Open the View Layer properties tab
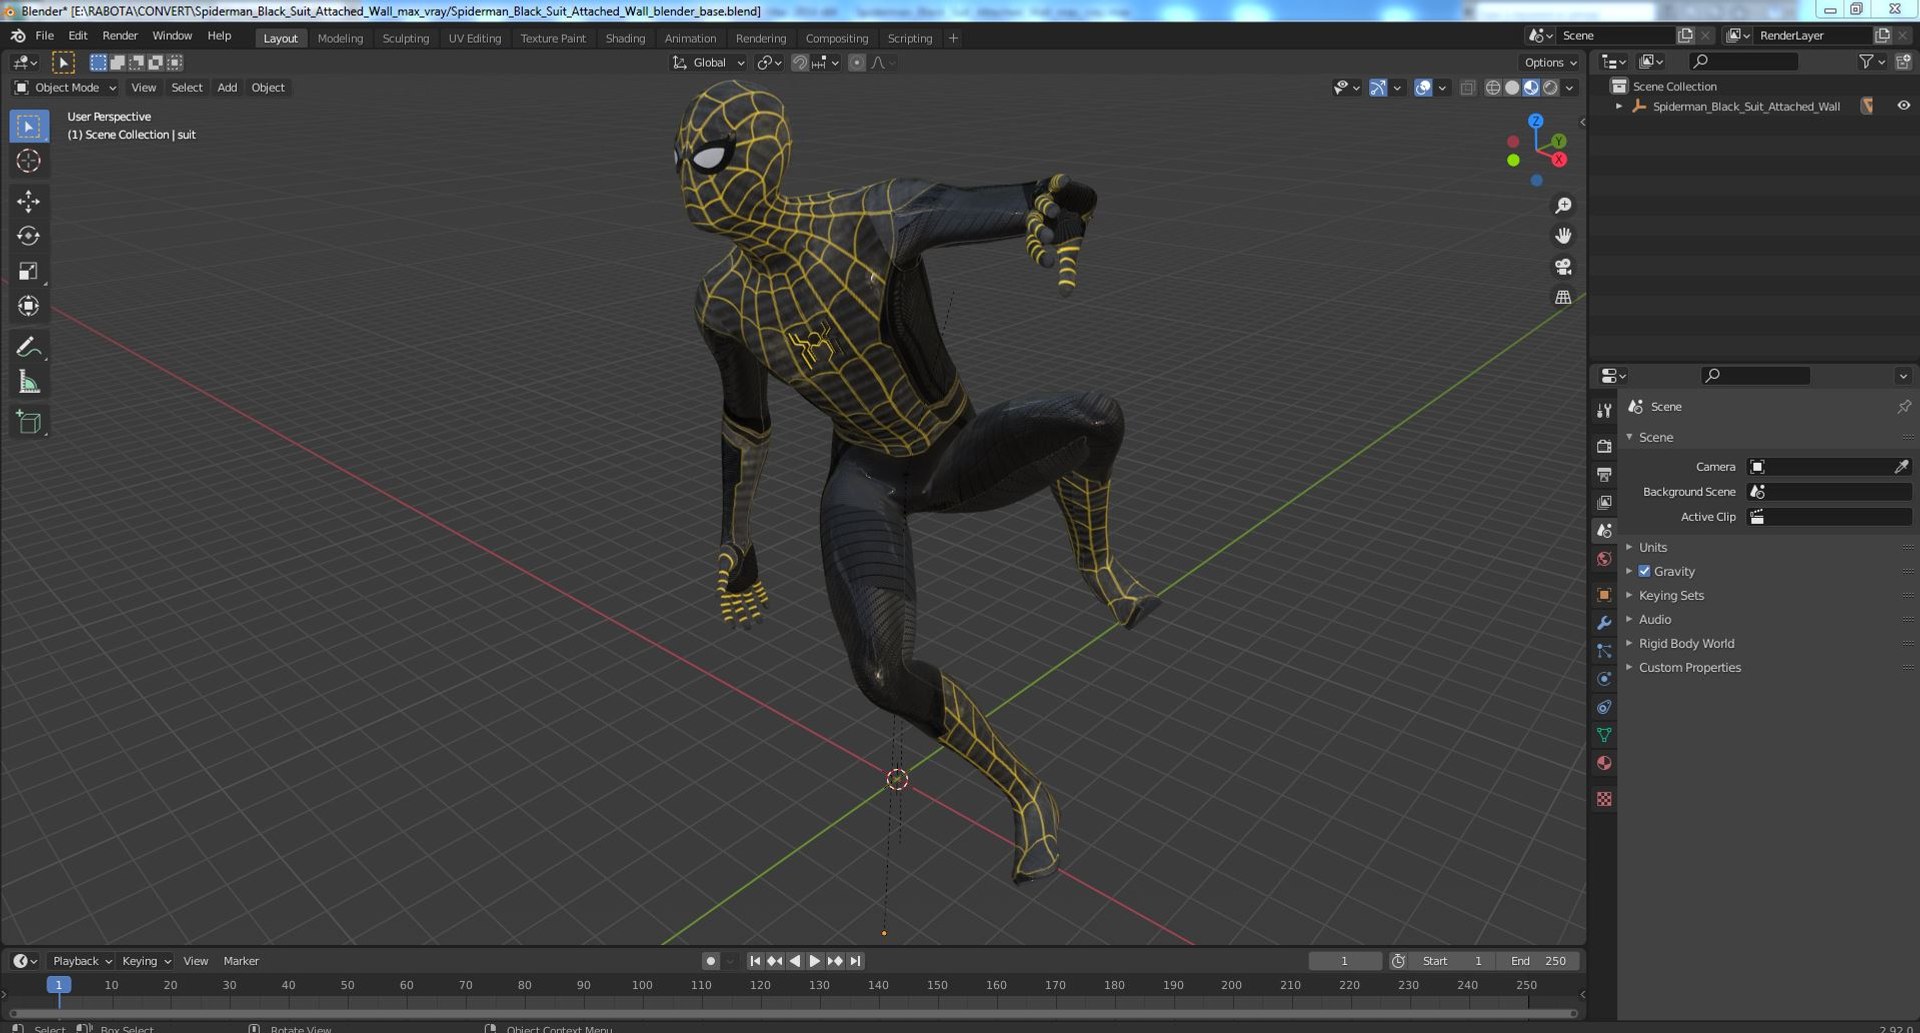The height and width of the screenshot is (1033, 1920). 1604,502
